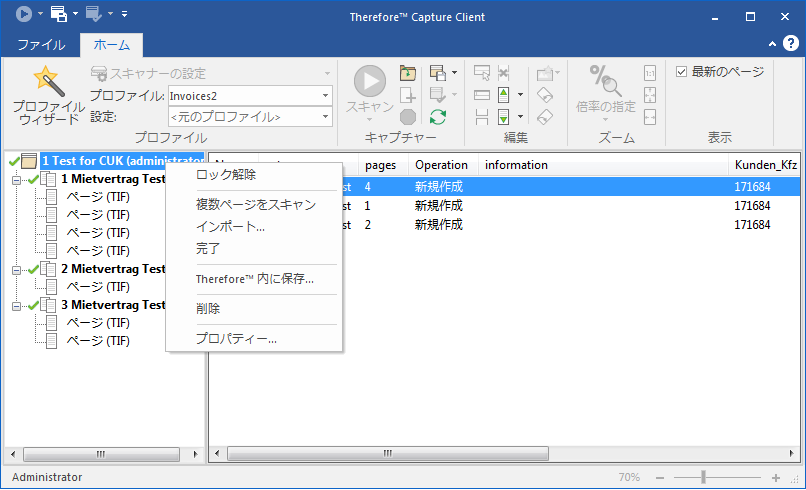Viewport: 806px width, 490px height.
Task: Open dropdown arrow next to move up icon
Action: 520,95
